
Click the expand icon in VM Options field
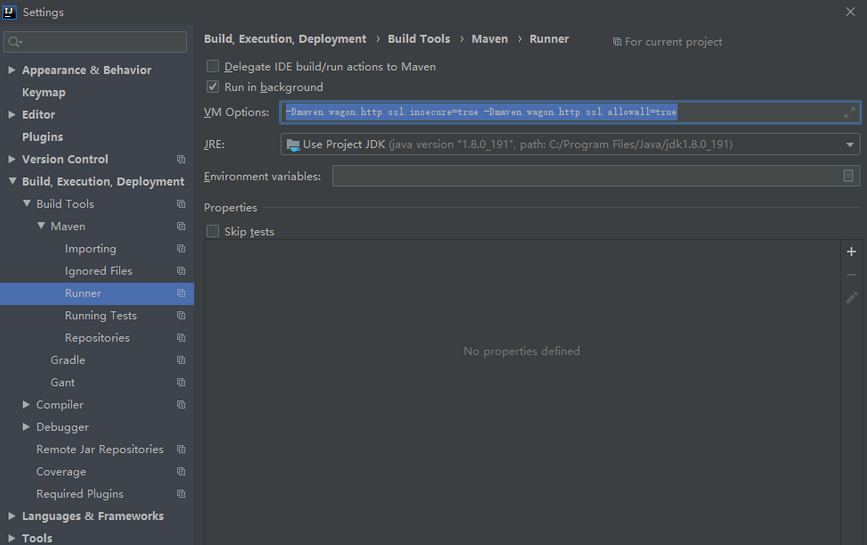coord(849,112)
